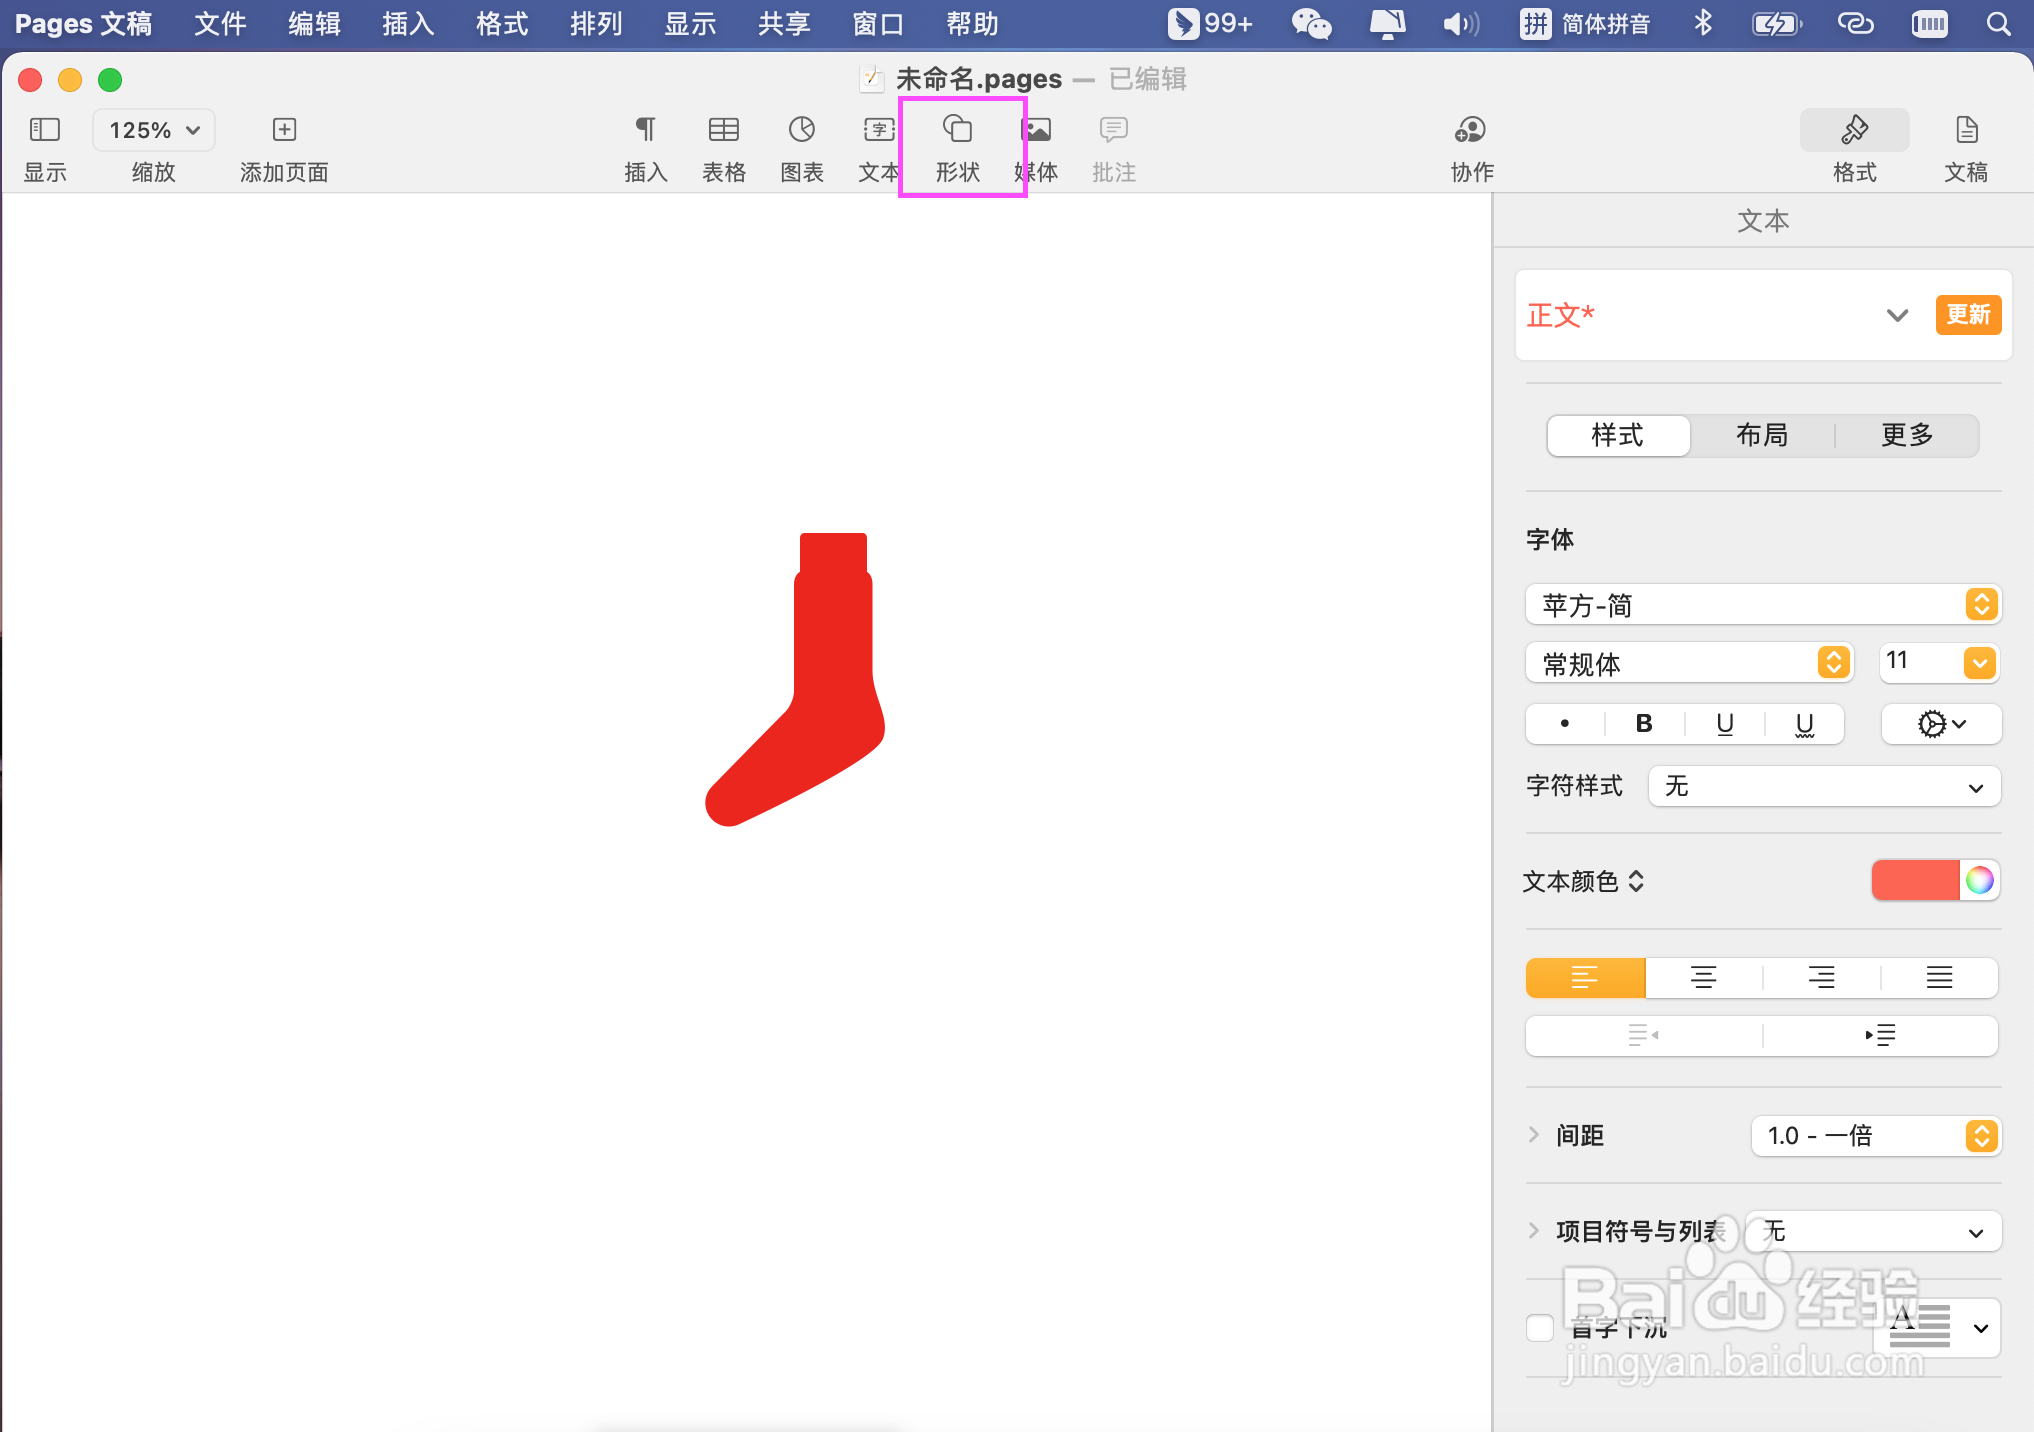The image size is (2034, 1432).
Task: Toggle Bold (B) text formatting
Action: point(1643,724)
